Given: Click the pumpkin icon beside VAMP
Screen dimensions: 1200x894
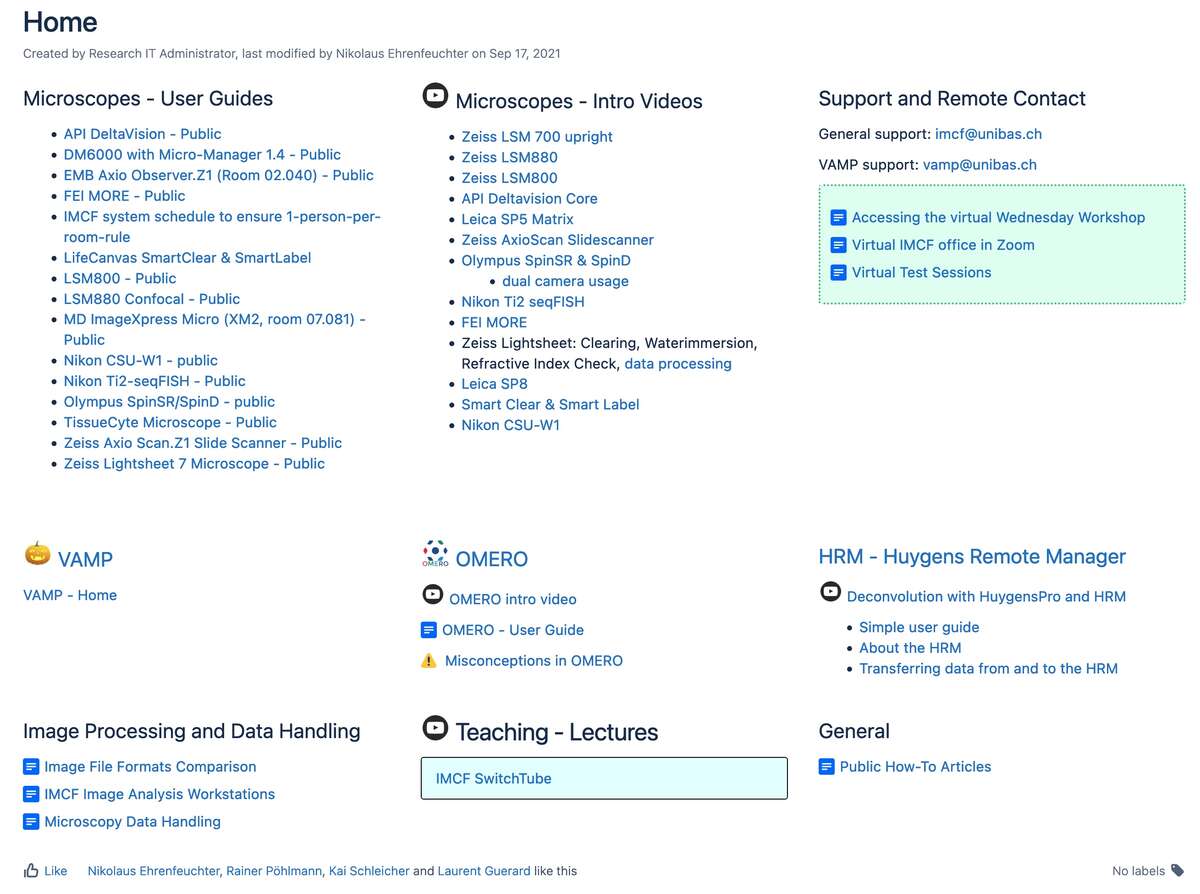Looking at the screenshot, I should (x=37, y=553).
